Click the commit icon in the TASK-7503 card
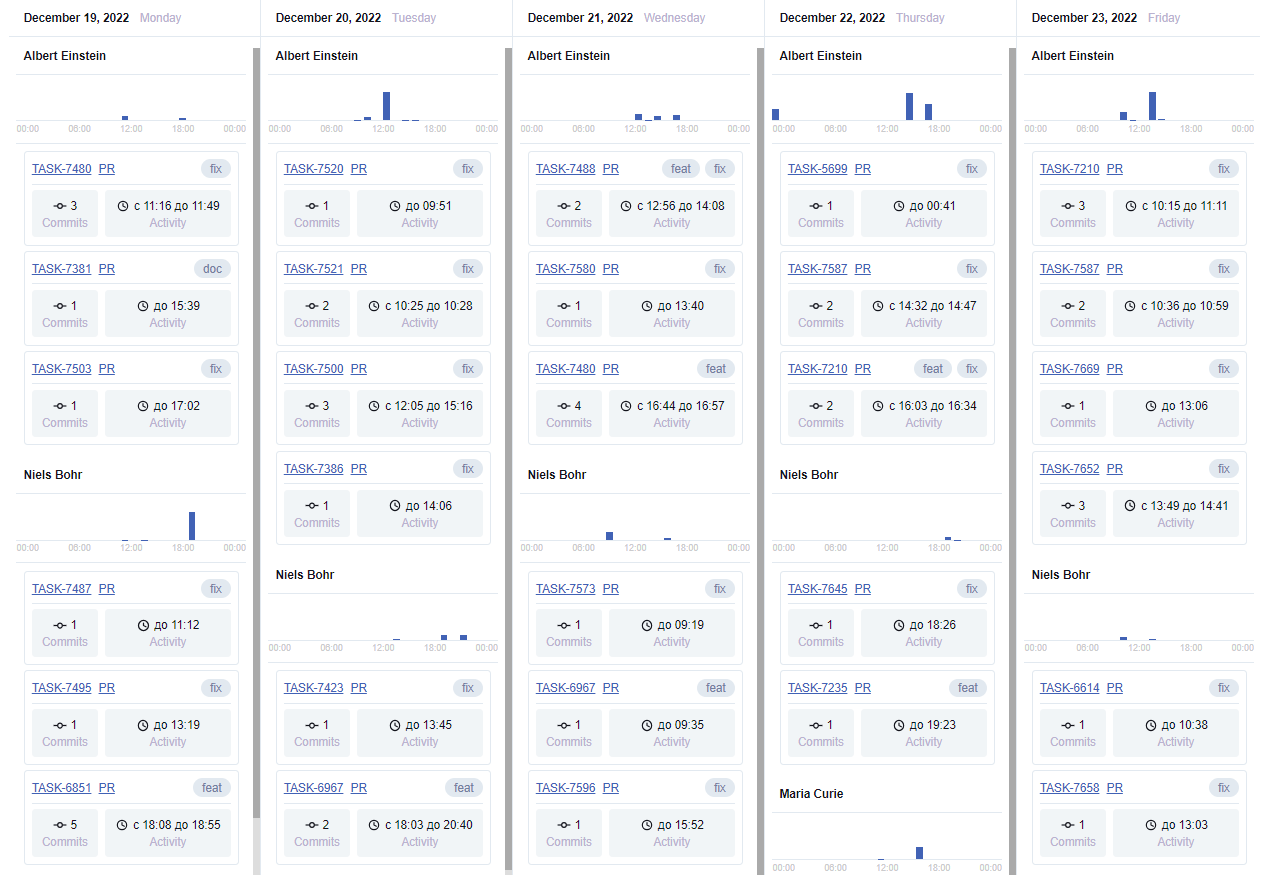 click(x=59, y=406)
